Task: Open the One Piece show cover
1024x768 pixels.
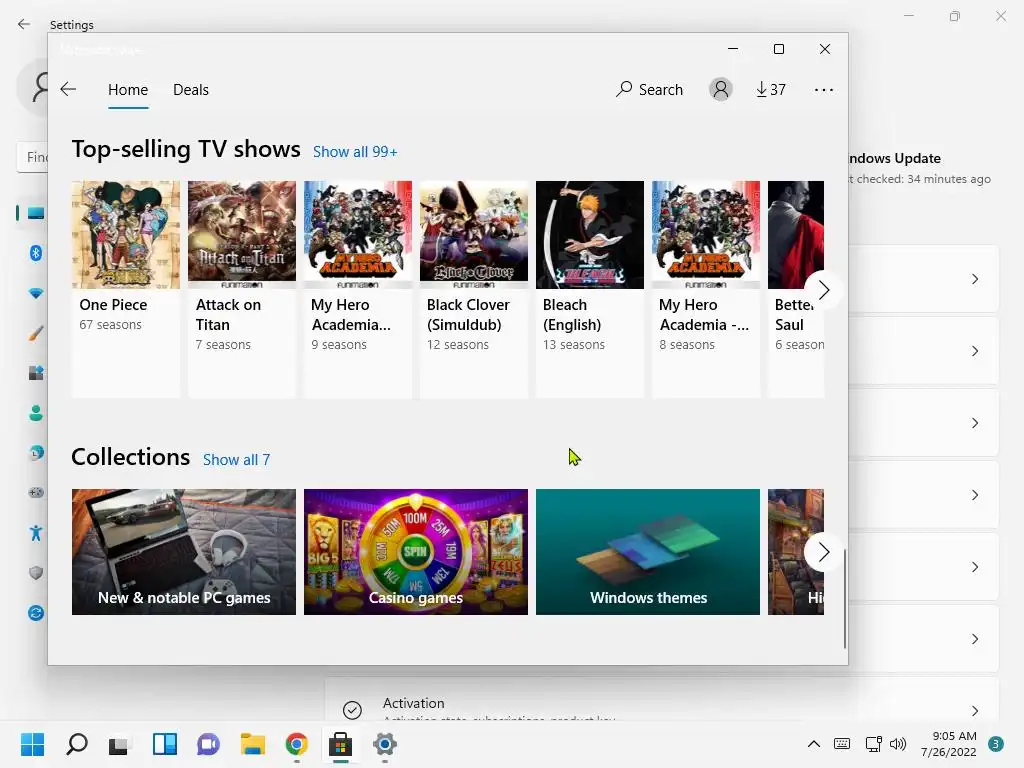Action: [x=125, y=234]
